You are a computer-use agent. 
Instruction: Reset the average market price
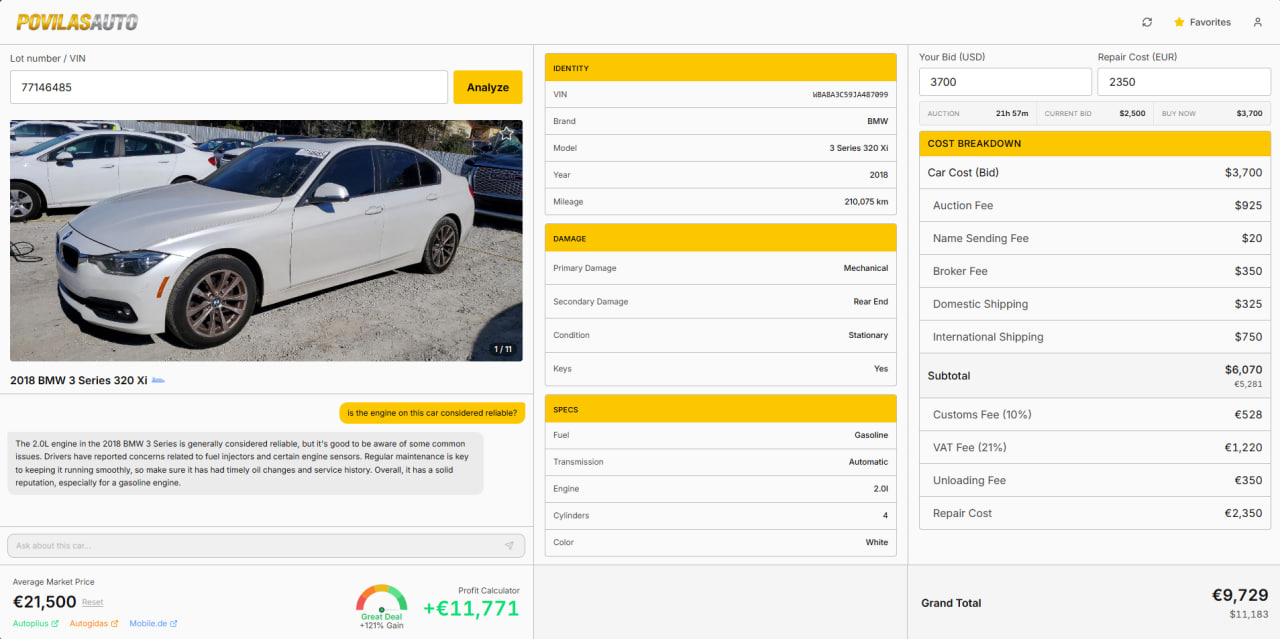point(93,602)
